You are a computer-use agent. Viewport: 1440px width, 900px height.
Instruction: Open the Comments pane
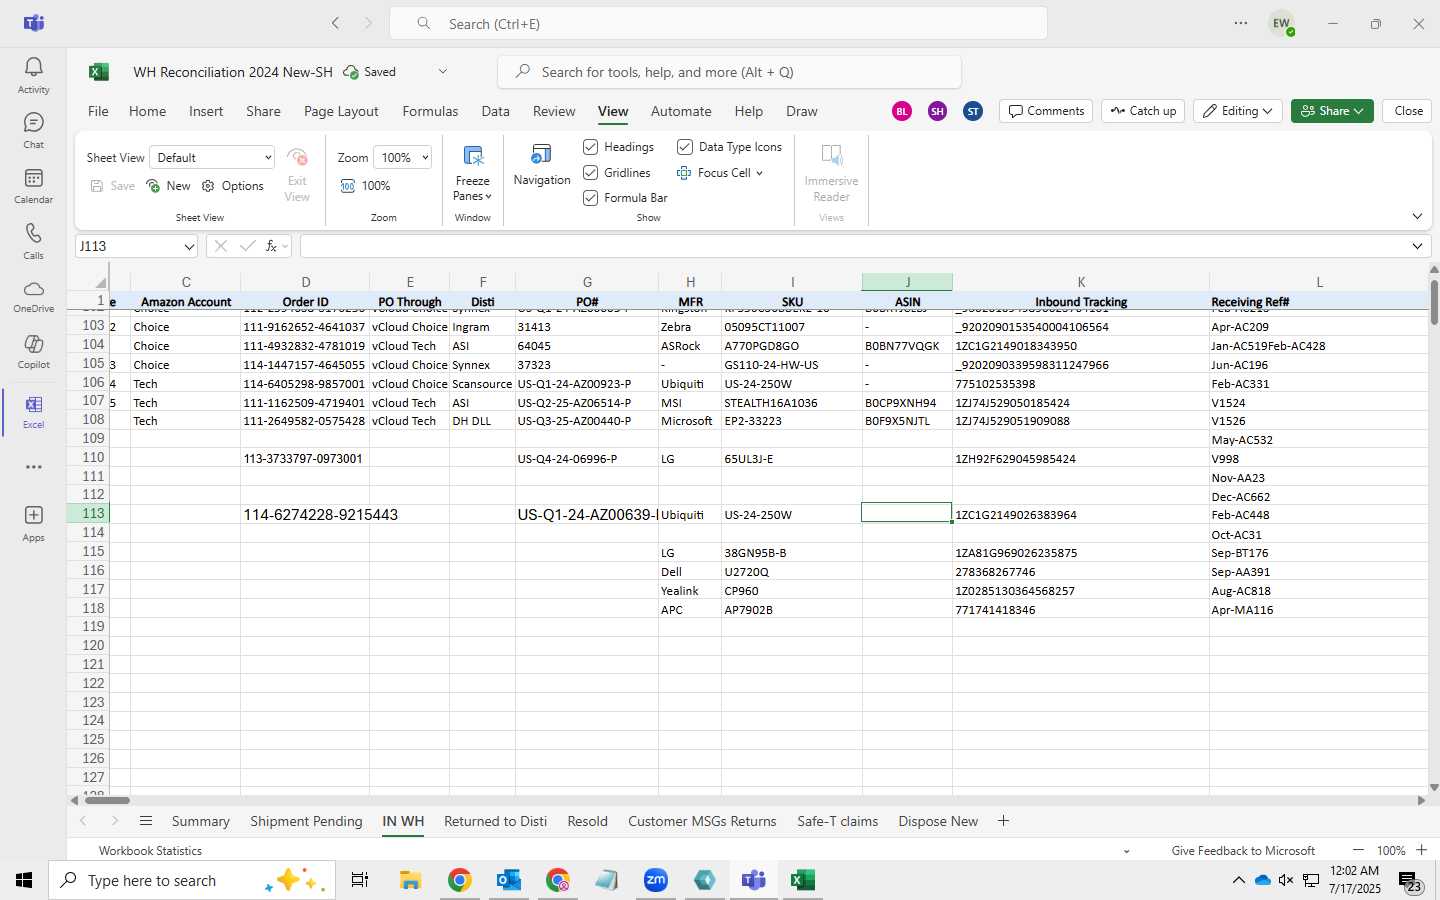(x=1046, y=111)
